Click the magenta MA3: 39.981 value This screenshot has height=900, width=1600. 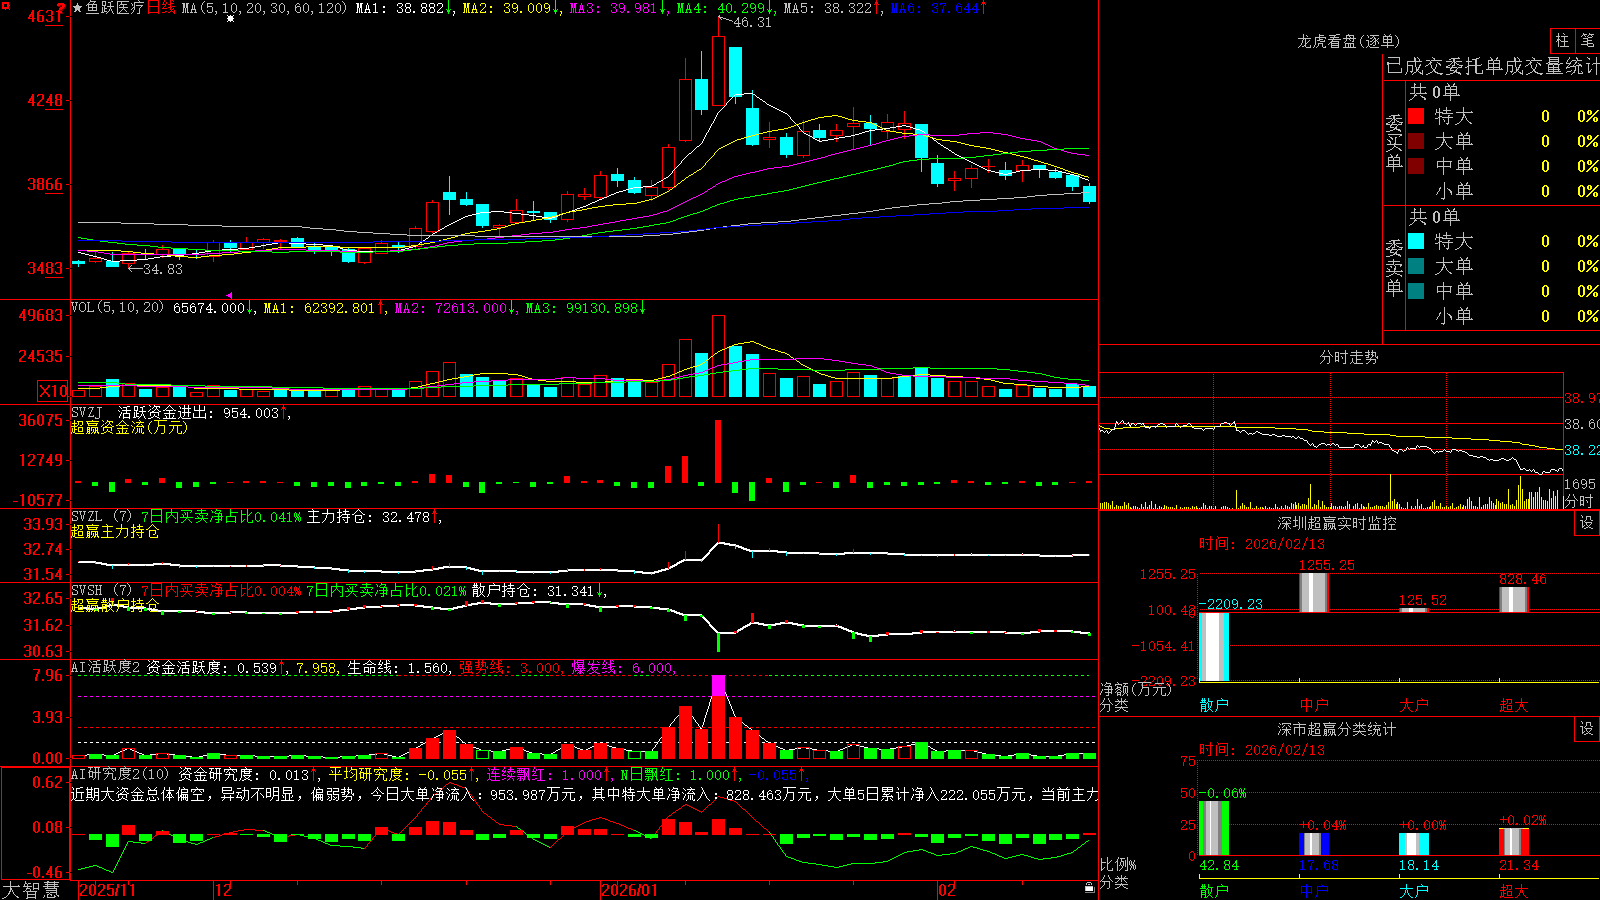tap(614, 8)
